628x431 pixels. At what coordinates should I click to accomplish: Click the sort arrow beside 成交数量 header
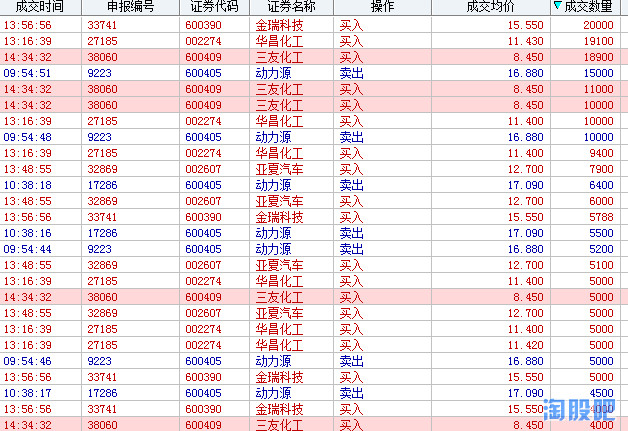tap(557, 5)
